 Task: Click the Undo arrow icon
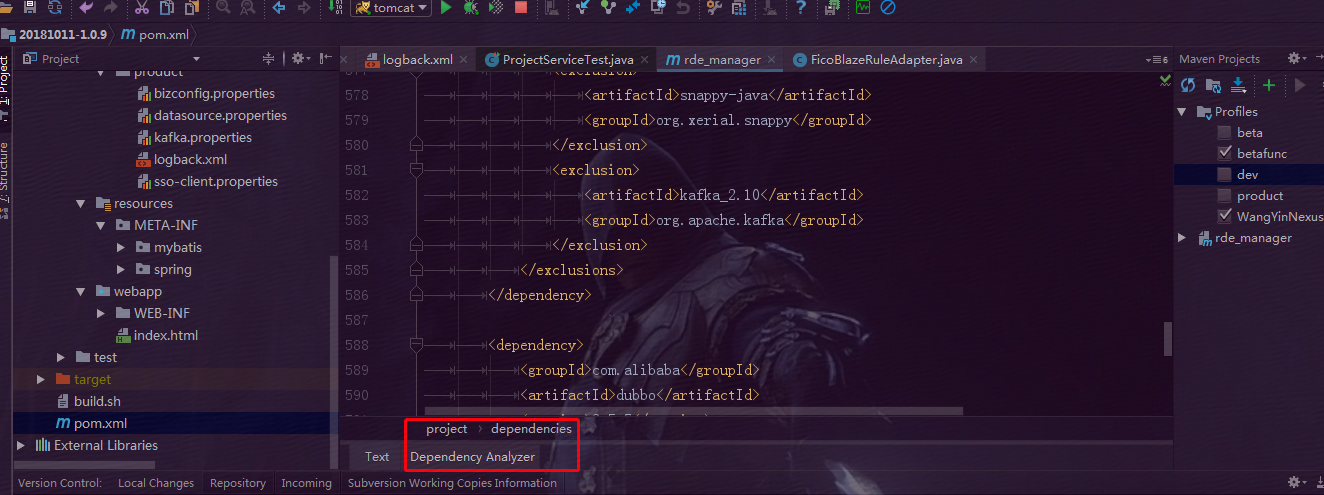click(x=86, y=8)
